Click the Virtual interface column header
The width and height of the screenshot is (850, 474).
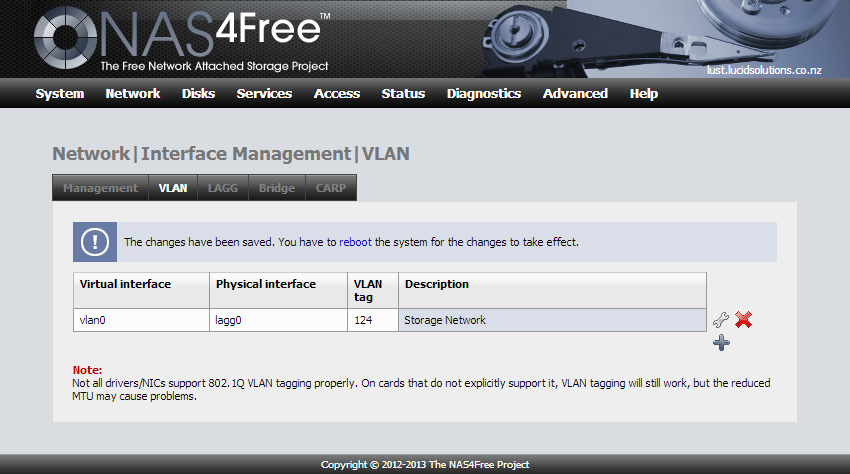tap(141, 290)
